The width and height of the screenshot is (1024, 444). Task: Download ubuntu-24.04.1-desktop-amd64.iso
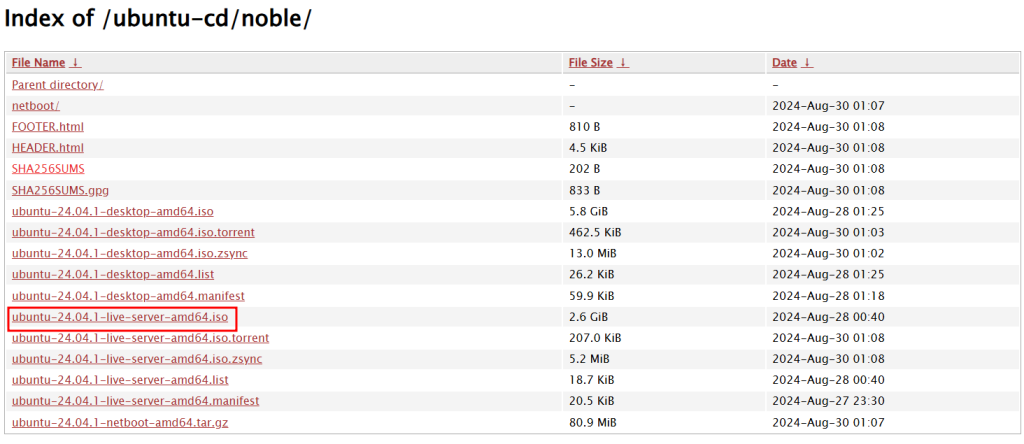click(112, 211)
